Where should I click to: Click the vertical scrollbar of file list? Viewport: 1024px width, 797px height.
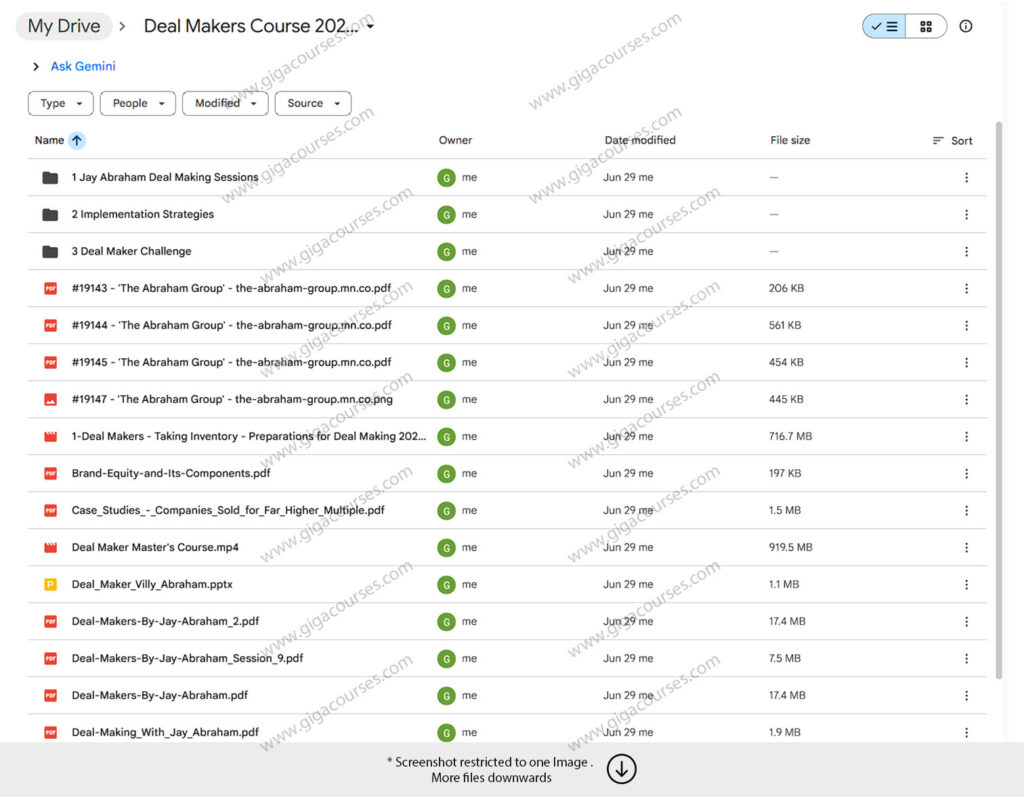click(999, 400)
